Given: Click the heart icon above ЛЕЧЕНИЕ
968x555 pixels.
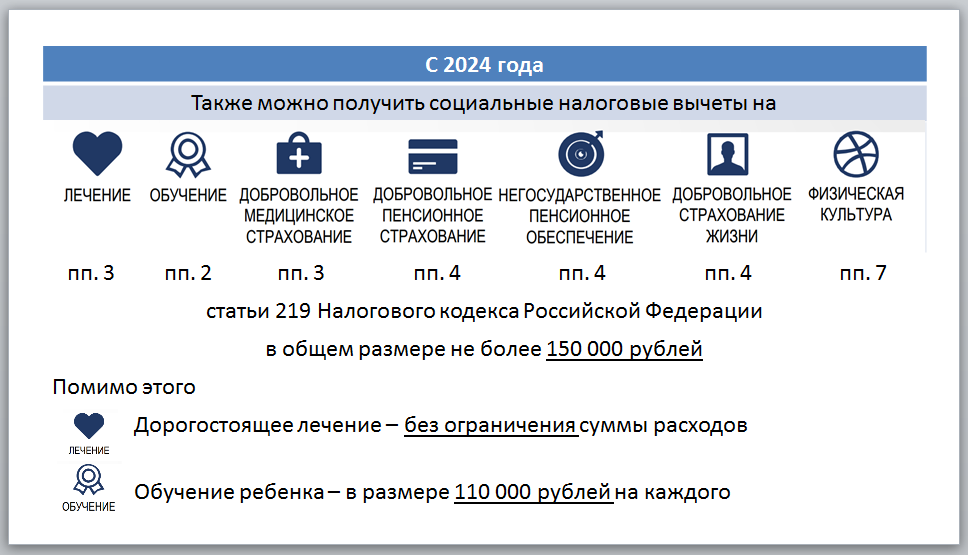Looking at the screenshot, I should 98,155.
